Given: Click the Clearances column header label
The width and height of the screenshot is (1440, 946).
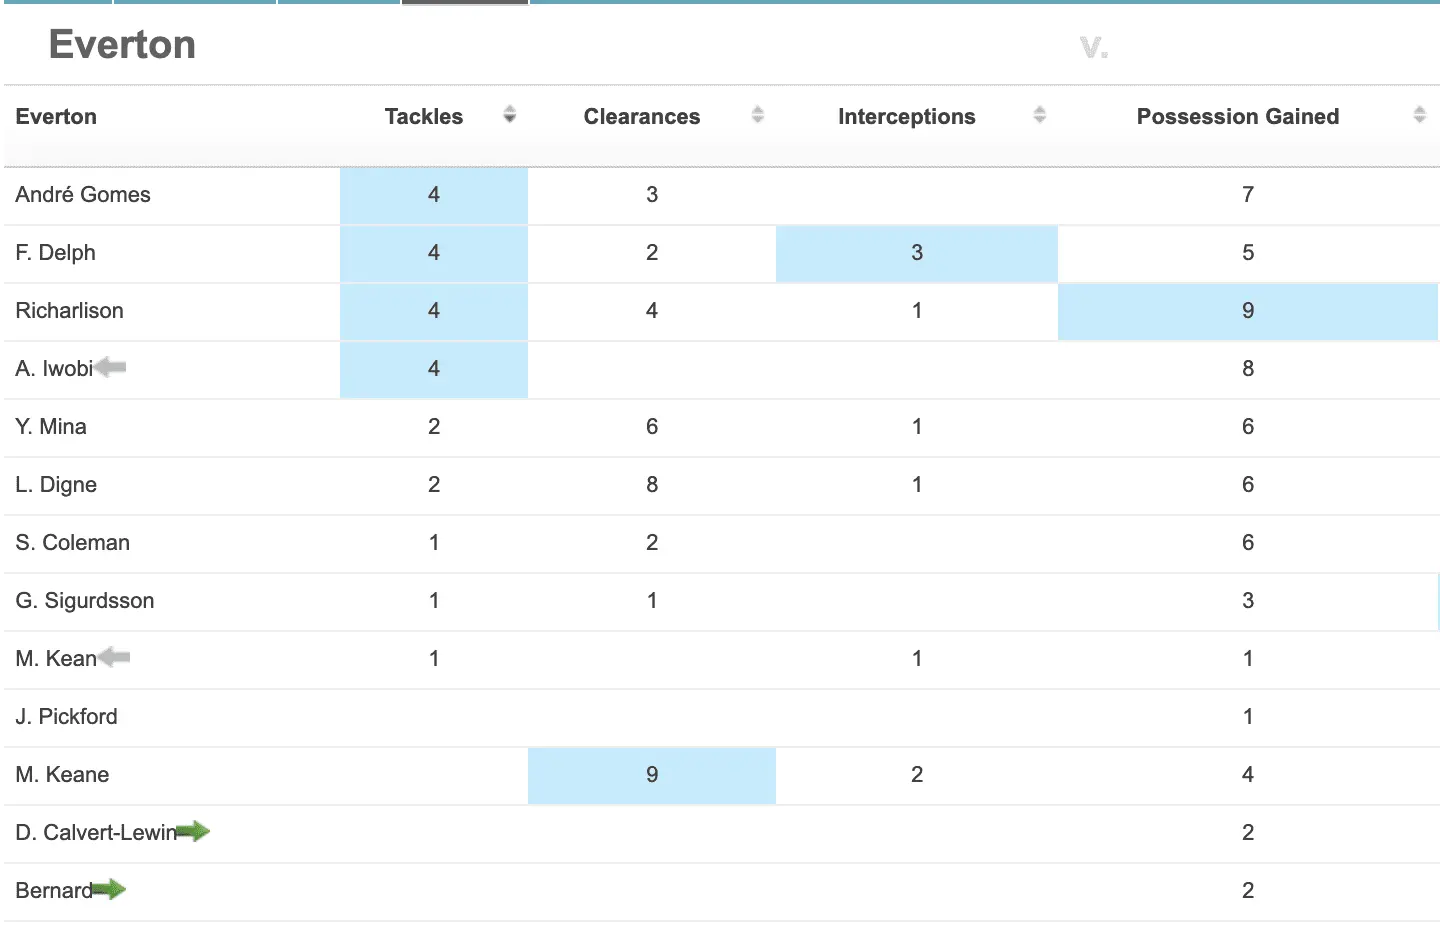Looking at the screenshot, I should (x=642, y=117).
